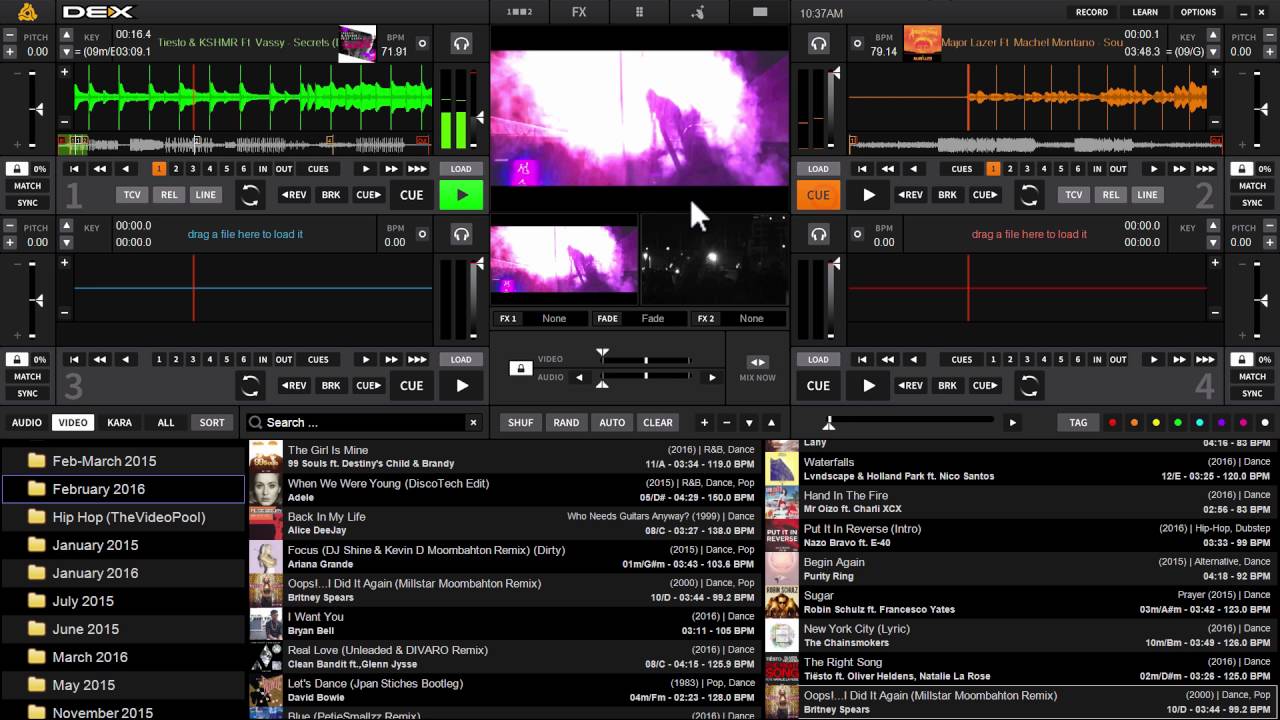
Task: Click the green play button on deck 1
Action: (x=461, y=195)
